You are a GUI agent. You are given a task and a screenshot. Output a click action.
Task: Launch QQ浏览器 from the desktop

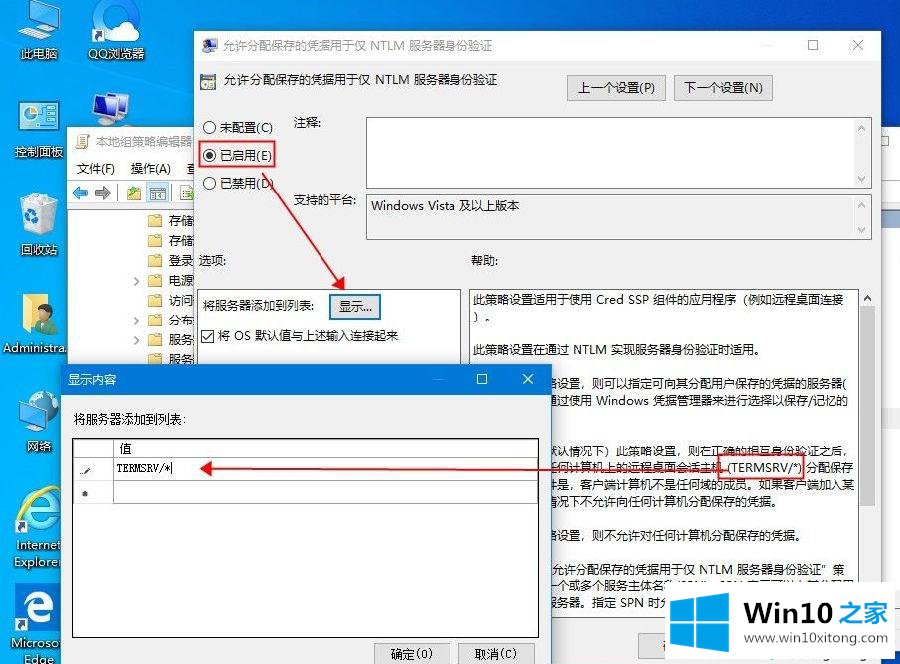(116, 32)
